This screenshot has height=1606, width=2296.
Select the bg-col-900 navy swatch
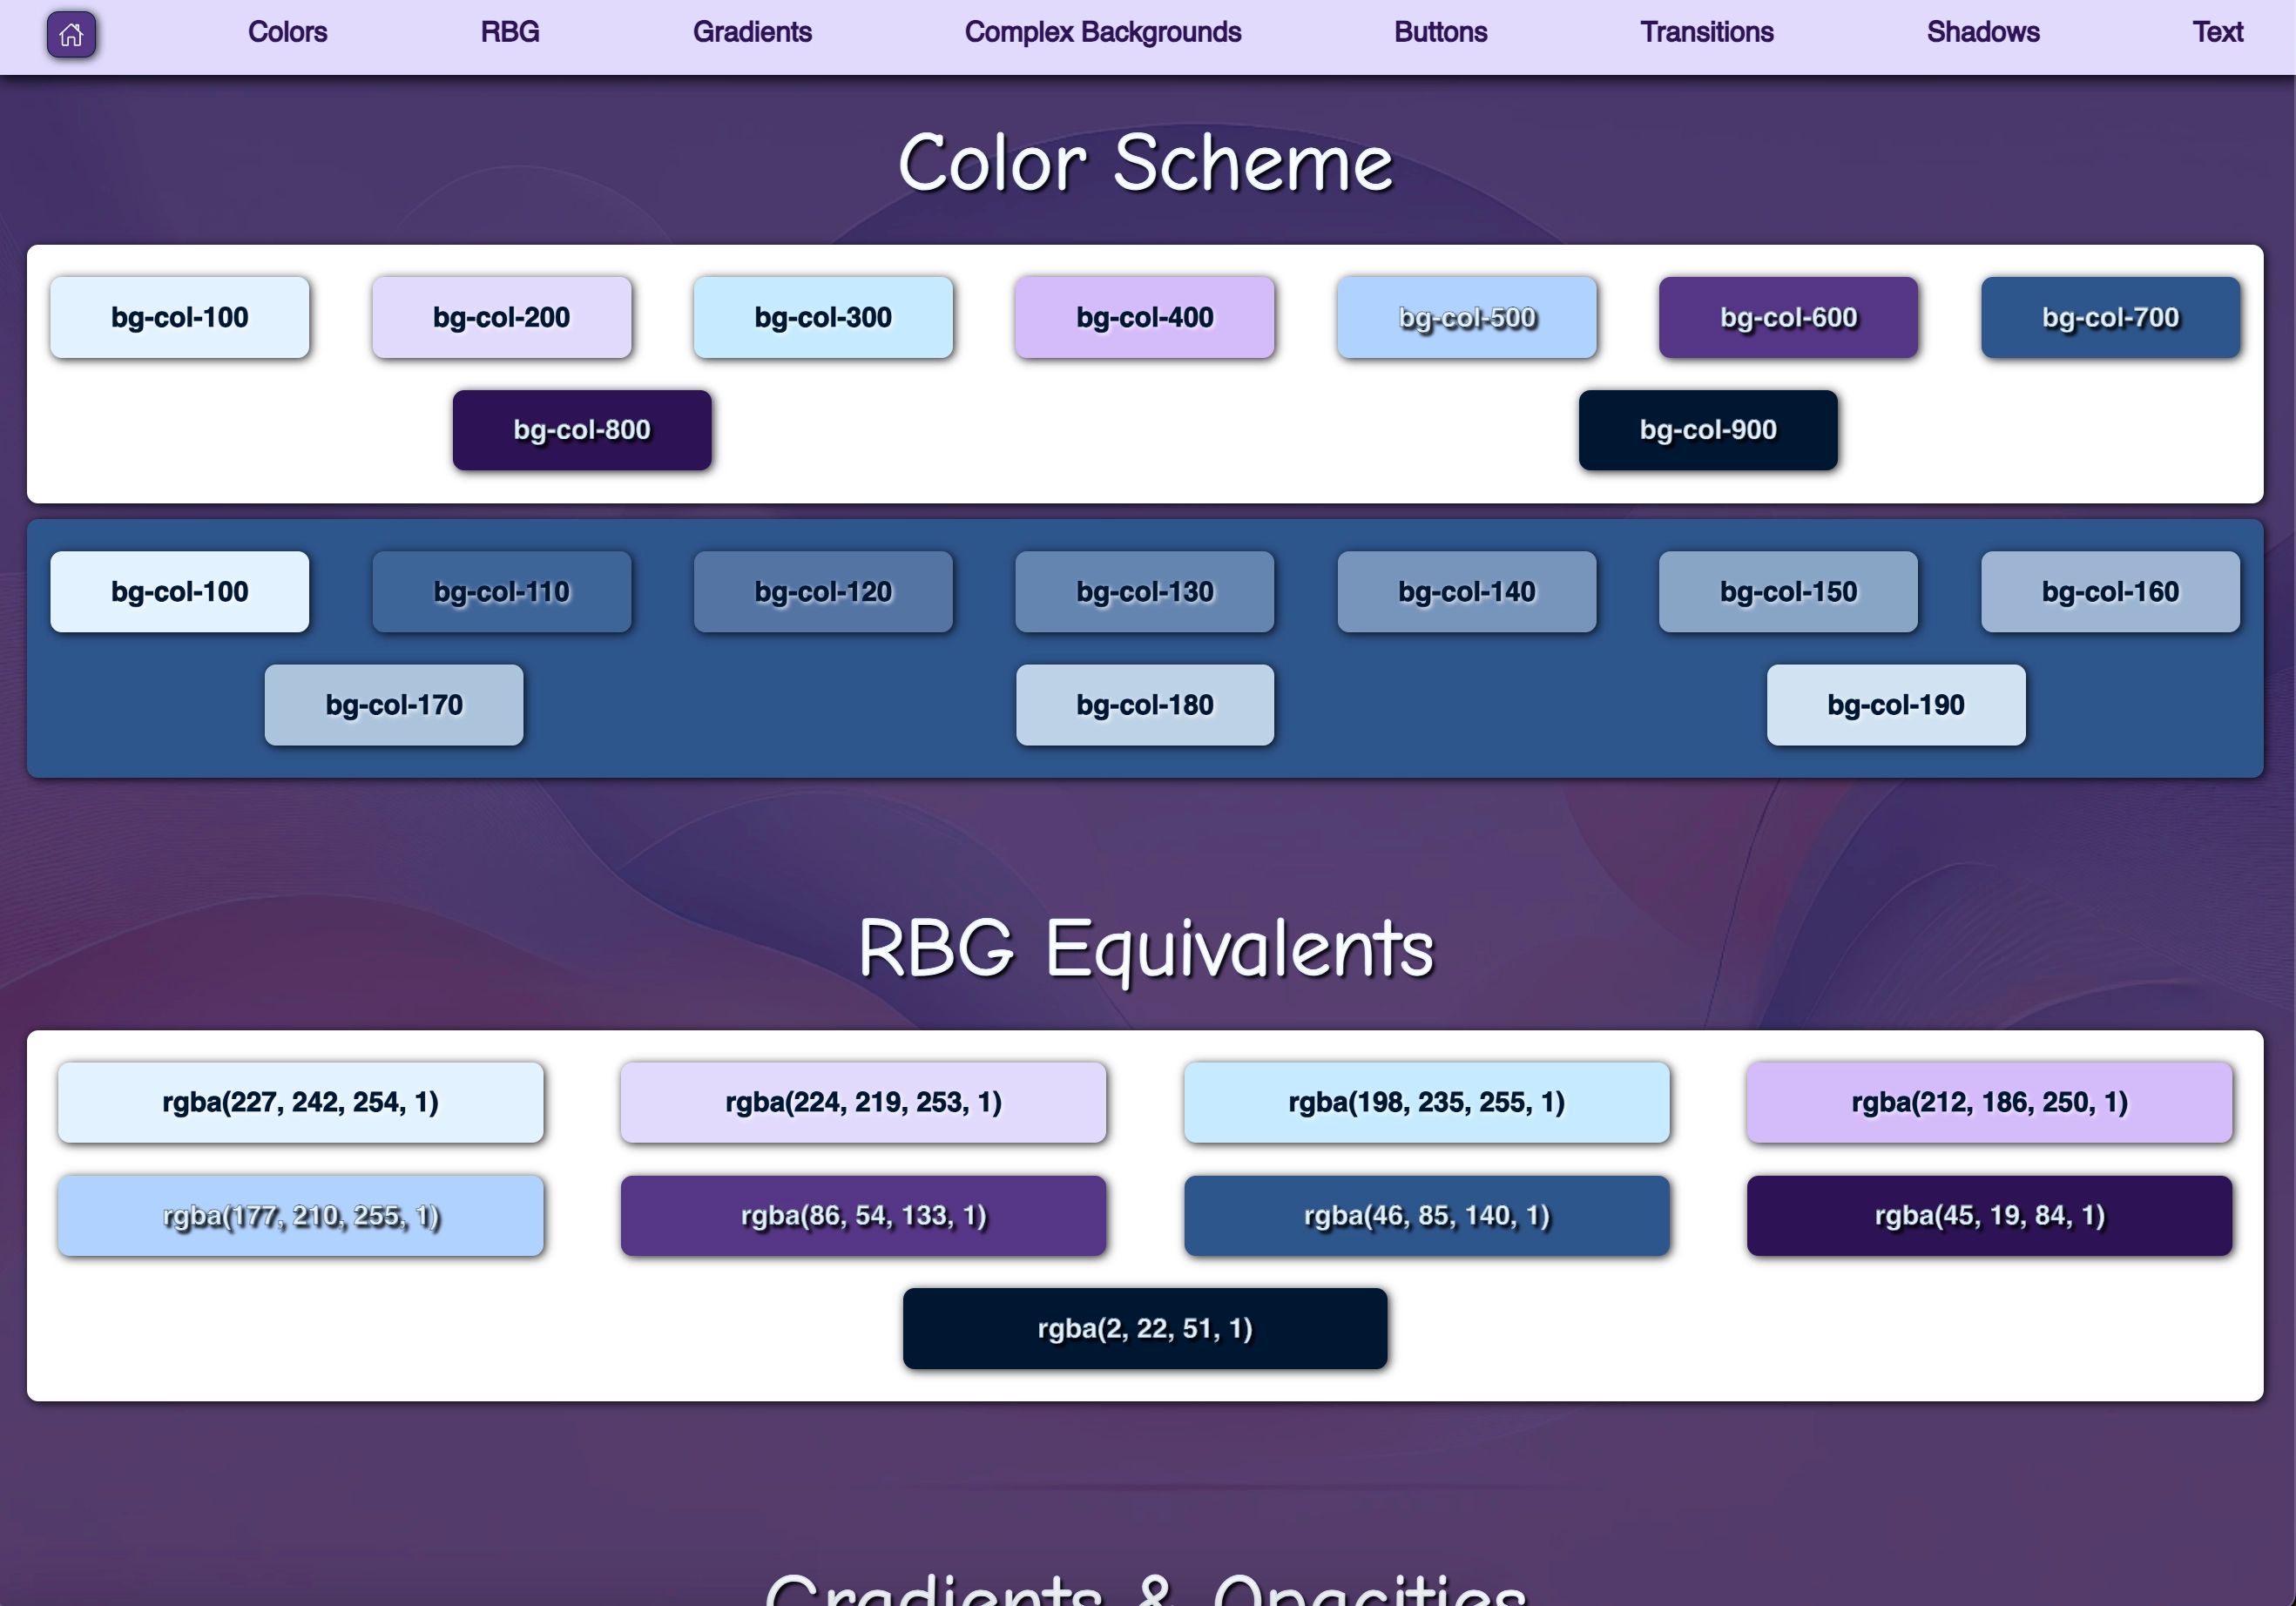[x=1708, y=430]
